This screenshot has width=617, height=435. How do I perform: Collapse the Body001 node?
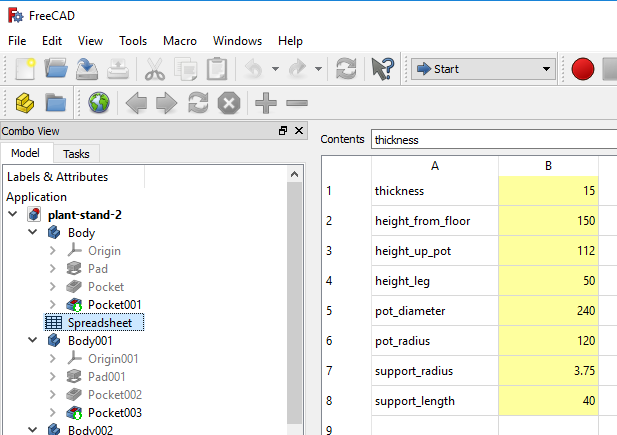click(33, 340)
